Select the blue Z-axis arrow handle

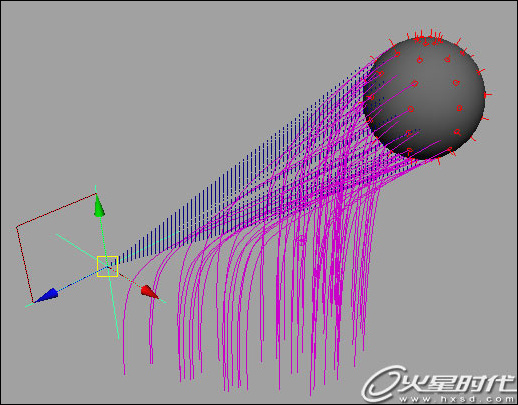click(x=46, y=295)
